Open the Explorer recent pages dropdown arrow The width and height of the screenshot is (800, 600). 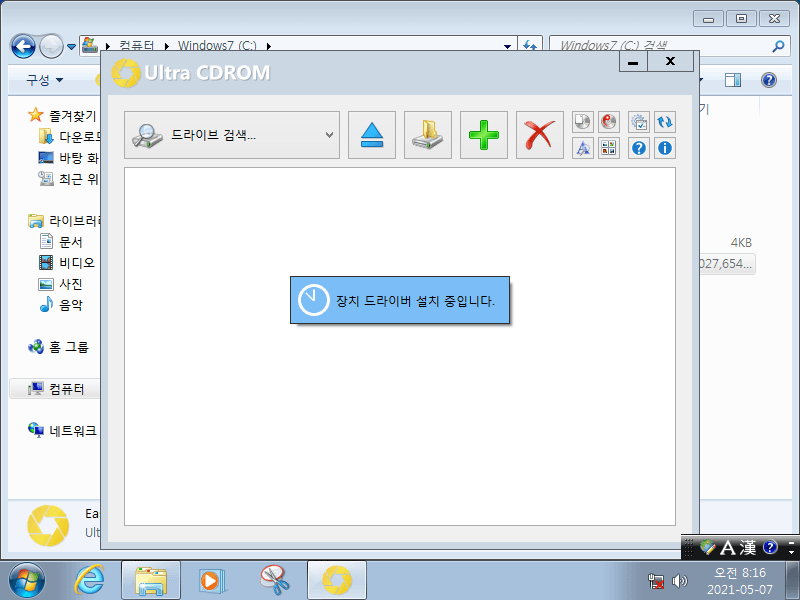tap(71, 47)
